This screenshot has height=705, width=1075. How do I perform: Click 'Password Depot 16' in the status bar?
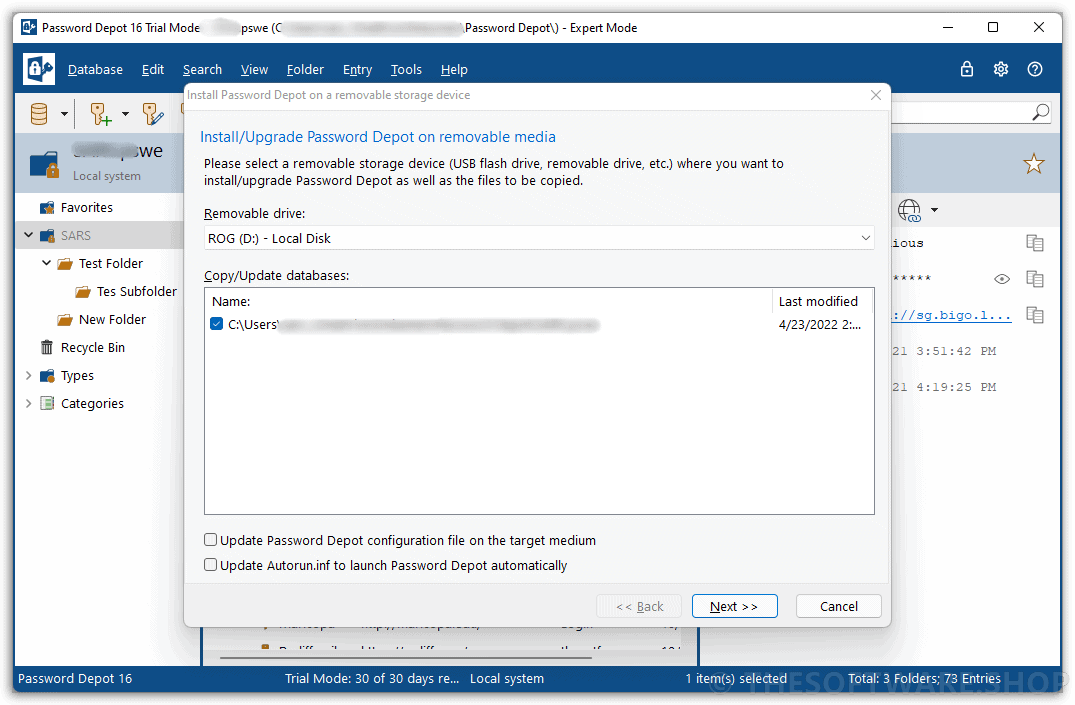pos(75,678)
